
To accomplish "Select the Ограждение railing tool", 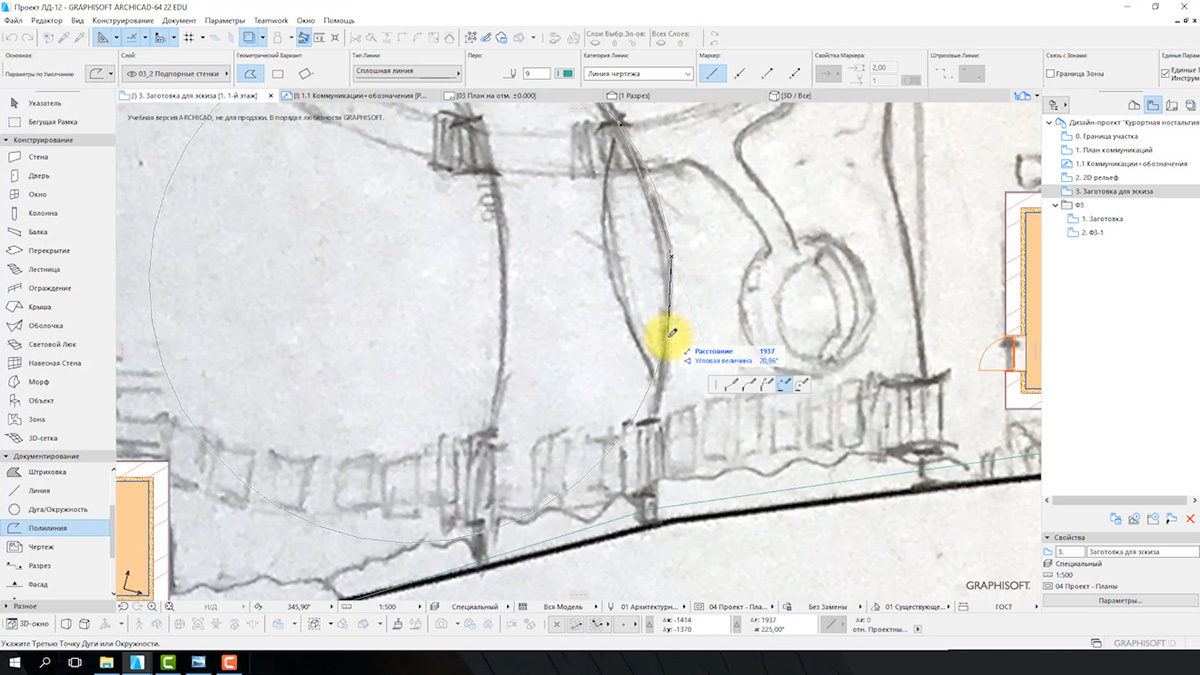I will pyautogui.click(x=57, y=288).
